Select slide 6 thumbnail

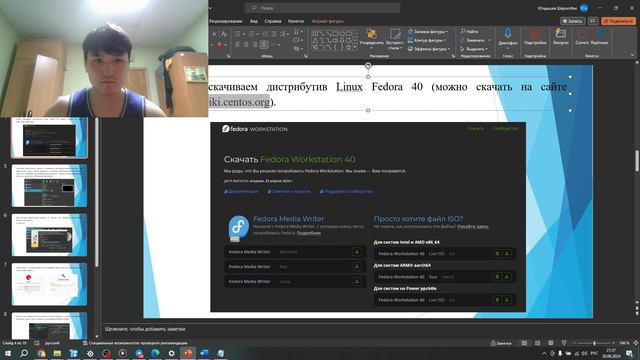click(49, 235)
